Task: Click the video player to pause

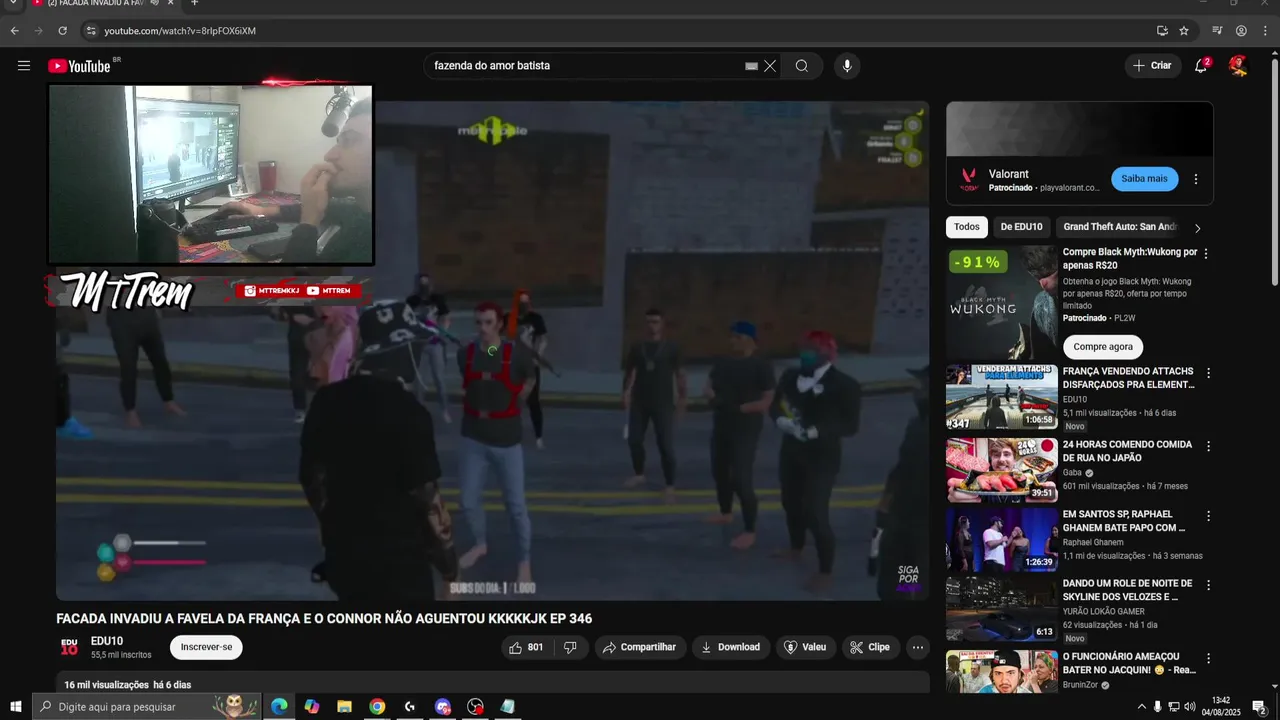Action: (492, 350)
